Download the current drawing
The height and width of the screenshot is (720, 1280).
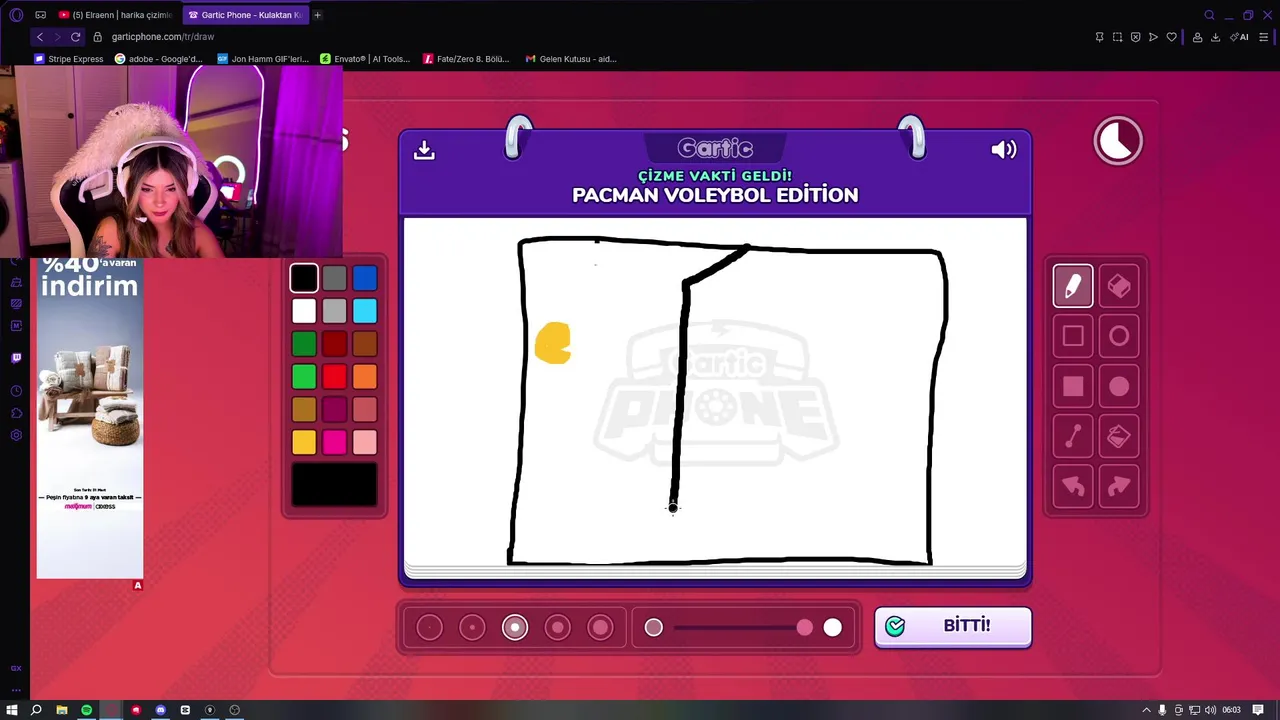[424, 149]
